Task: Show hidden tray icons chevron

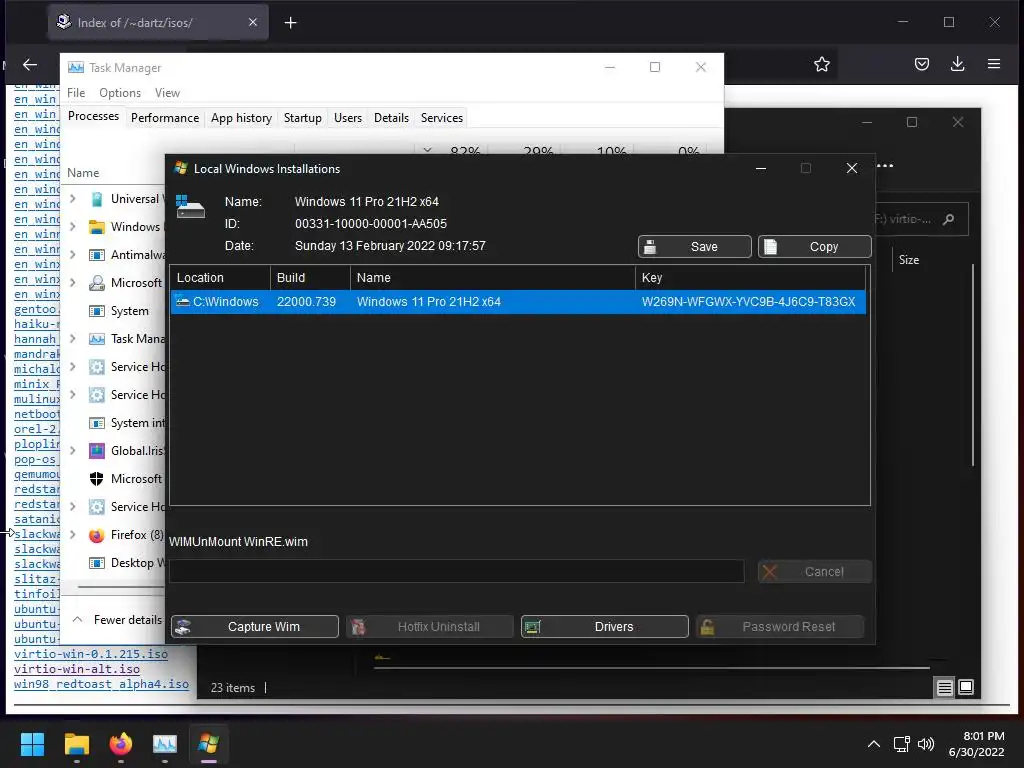Action: (x=874, y=744)
